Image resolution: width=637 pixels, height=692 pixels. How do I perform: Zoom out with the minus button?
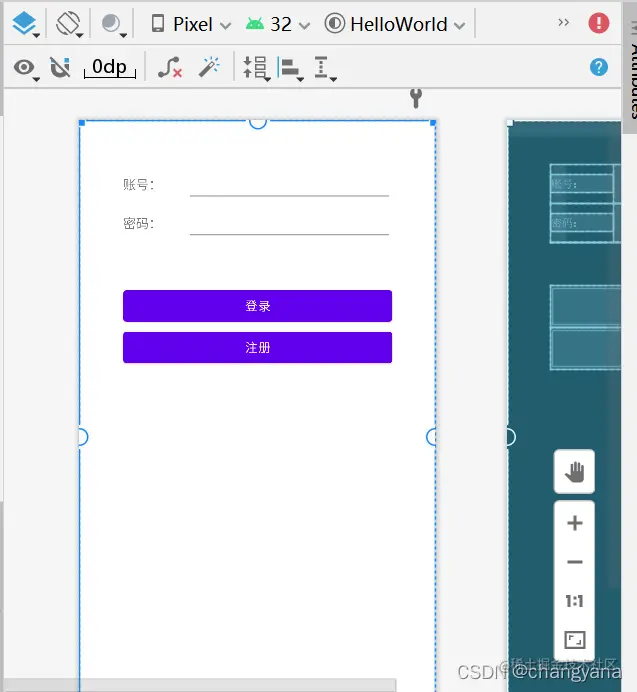click(x=574, y=562)
